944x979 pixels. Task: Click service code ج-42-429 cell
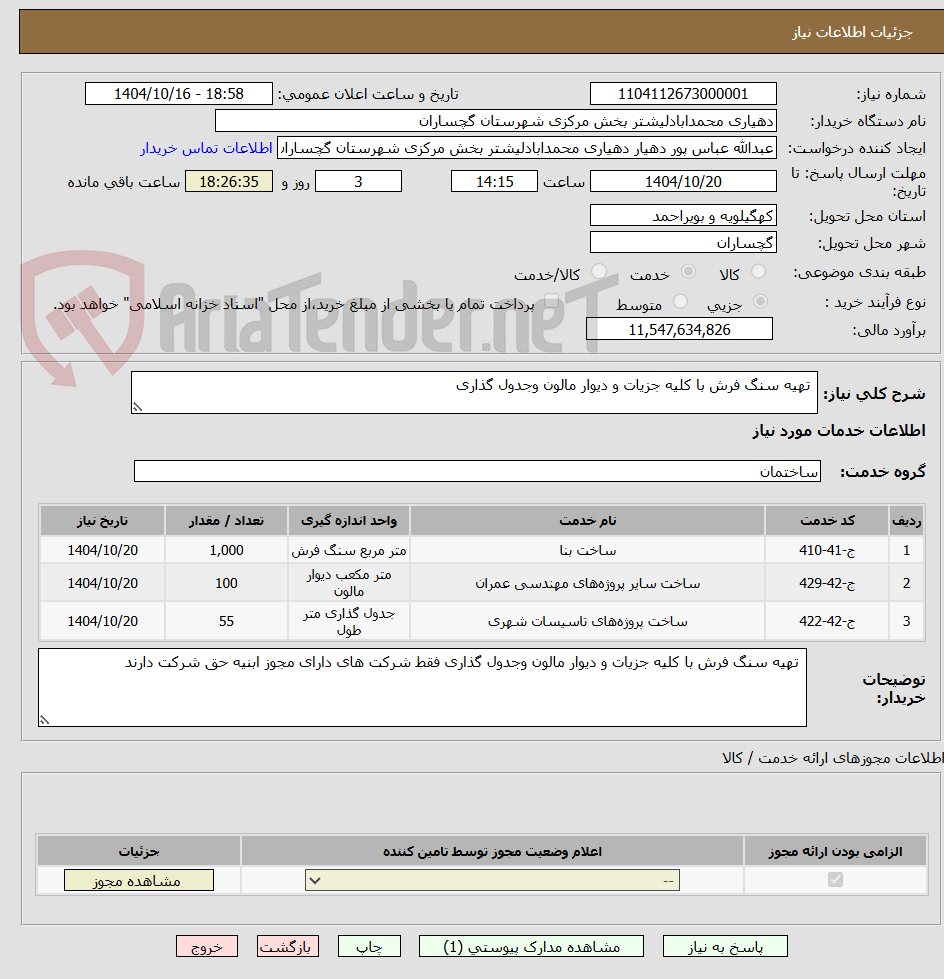coord(827,583)
